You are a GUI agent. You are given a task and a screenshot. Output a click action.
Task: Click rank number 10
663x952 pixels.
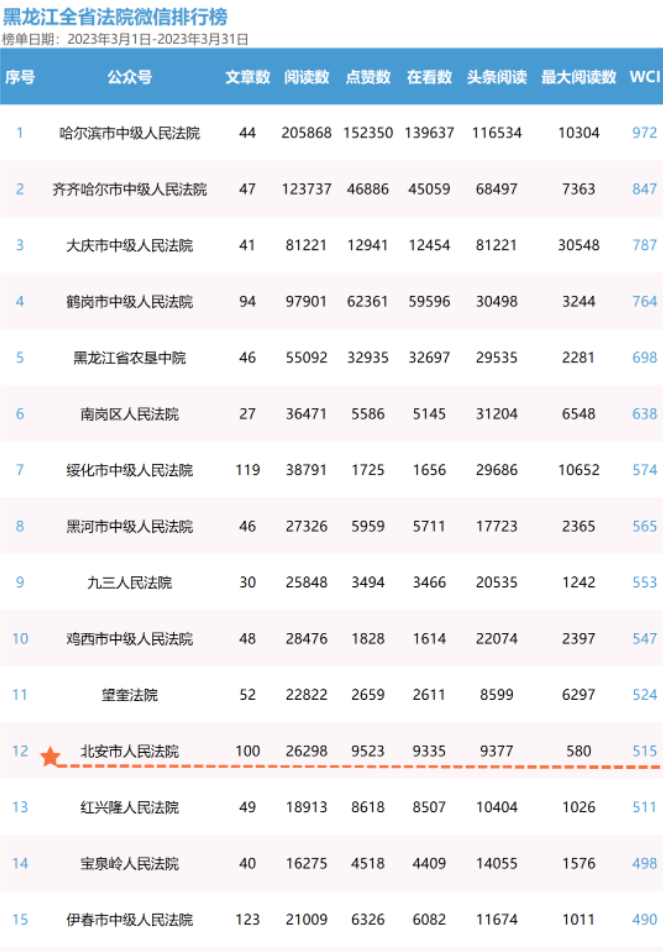tap(20, 638)
